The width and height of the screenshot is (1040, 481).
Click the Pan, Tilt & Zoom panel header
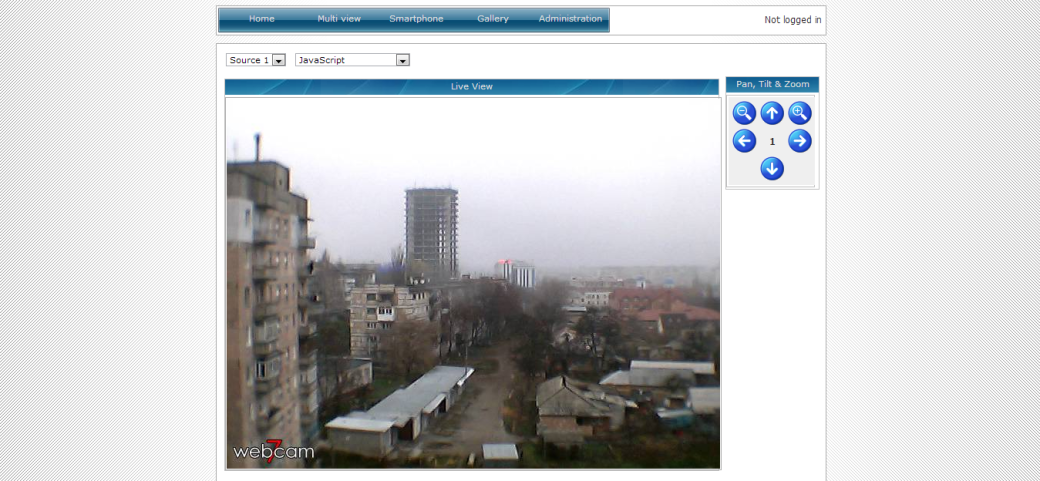click(x=772, y=85)
